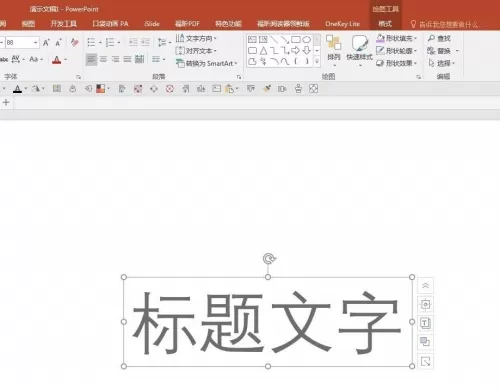Open the 排列 arrange menu

coord(334,50)
